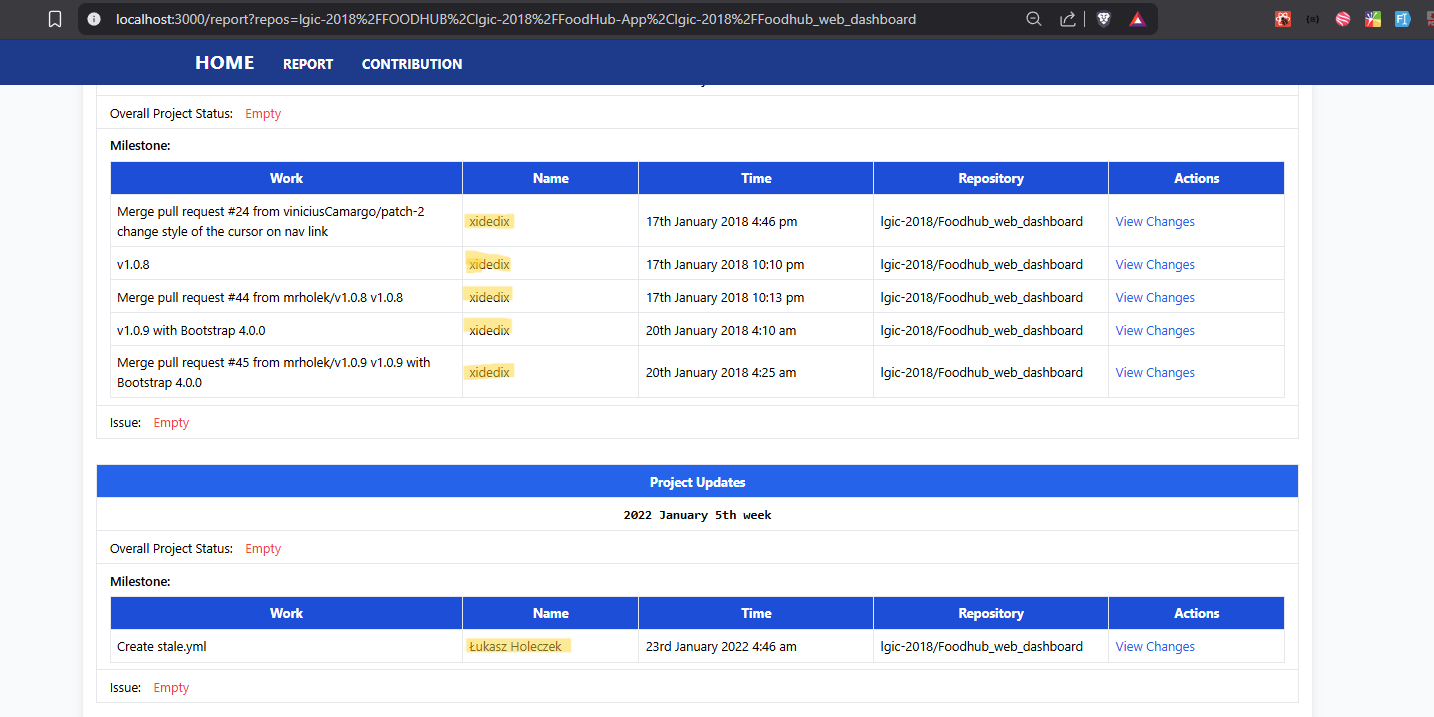Click Empty beside Issue in 2022 section

[x=171, y=688]
